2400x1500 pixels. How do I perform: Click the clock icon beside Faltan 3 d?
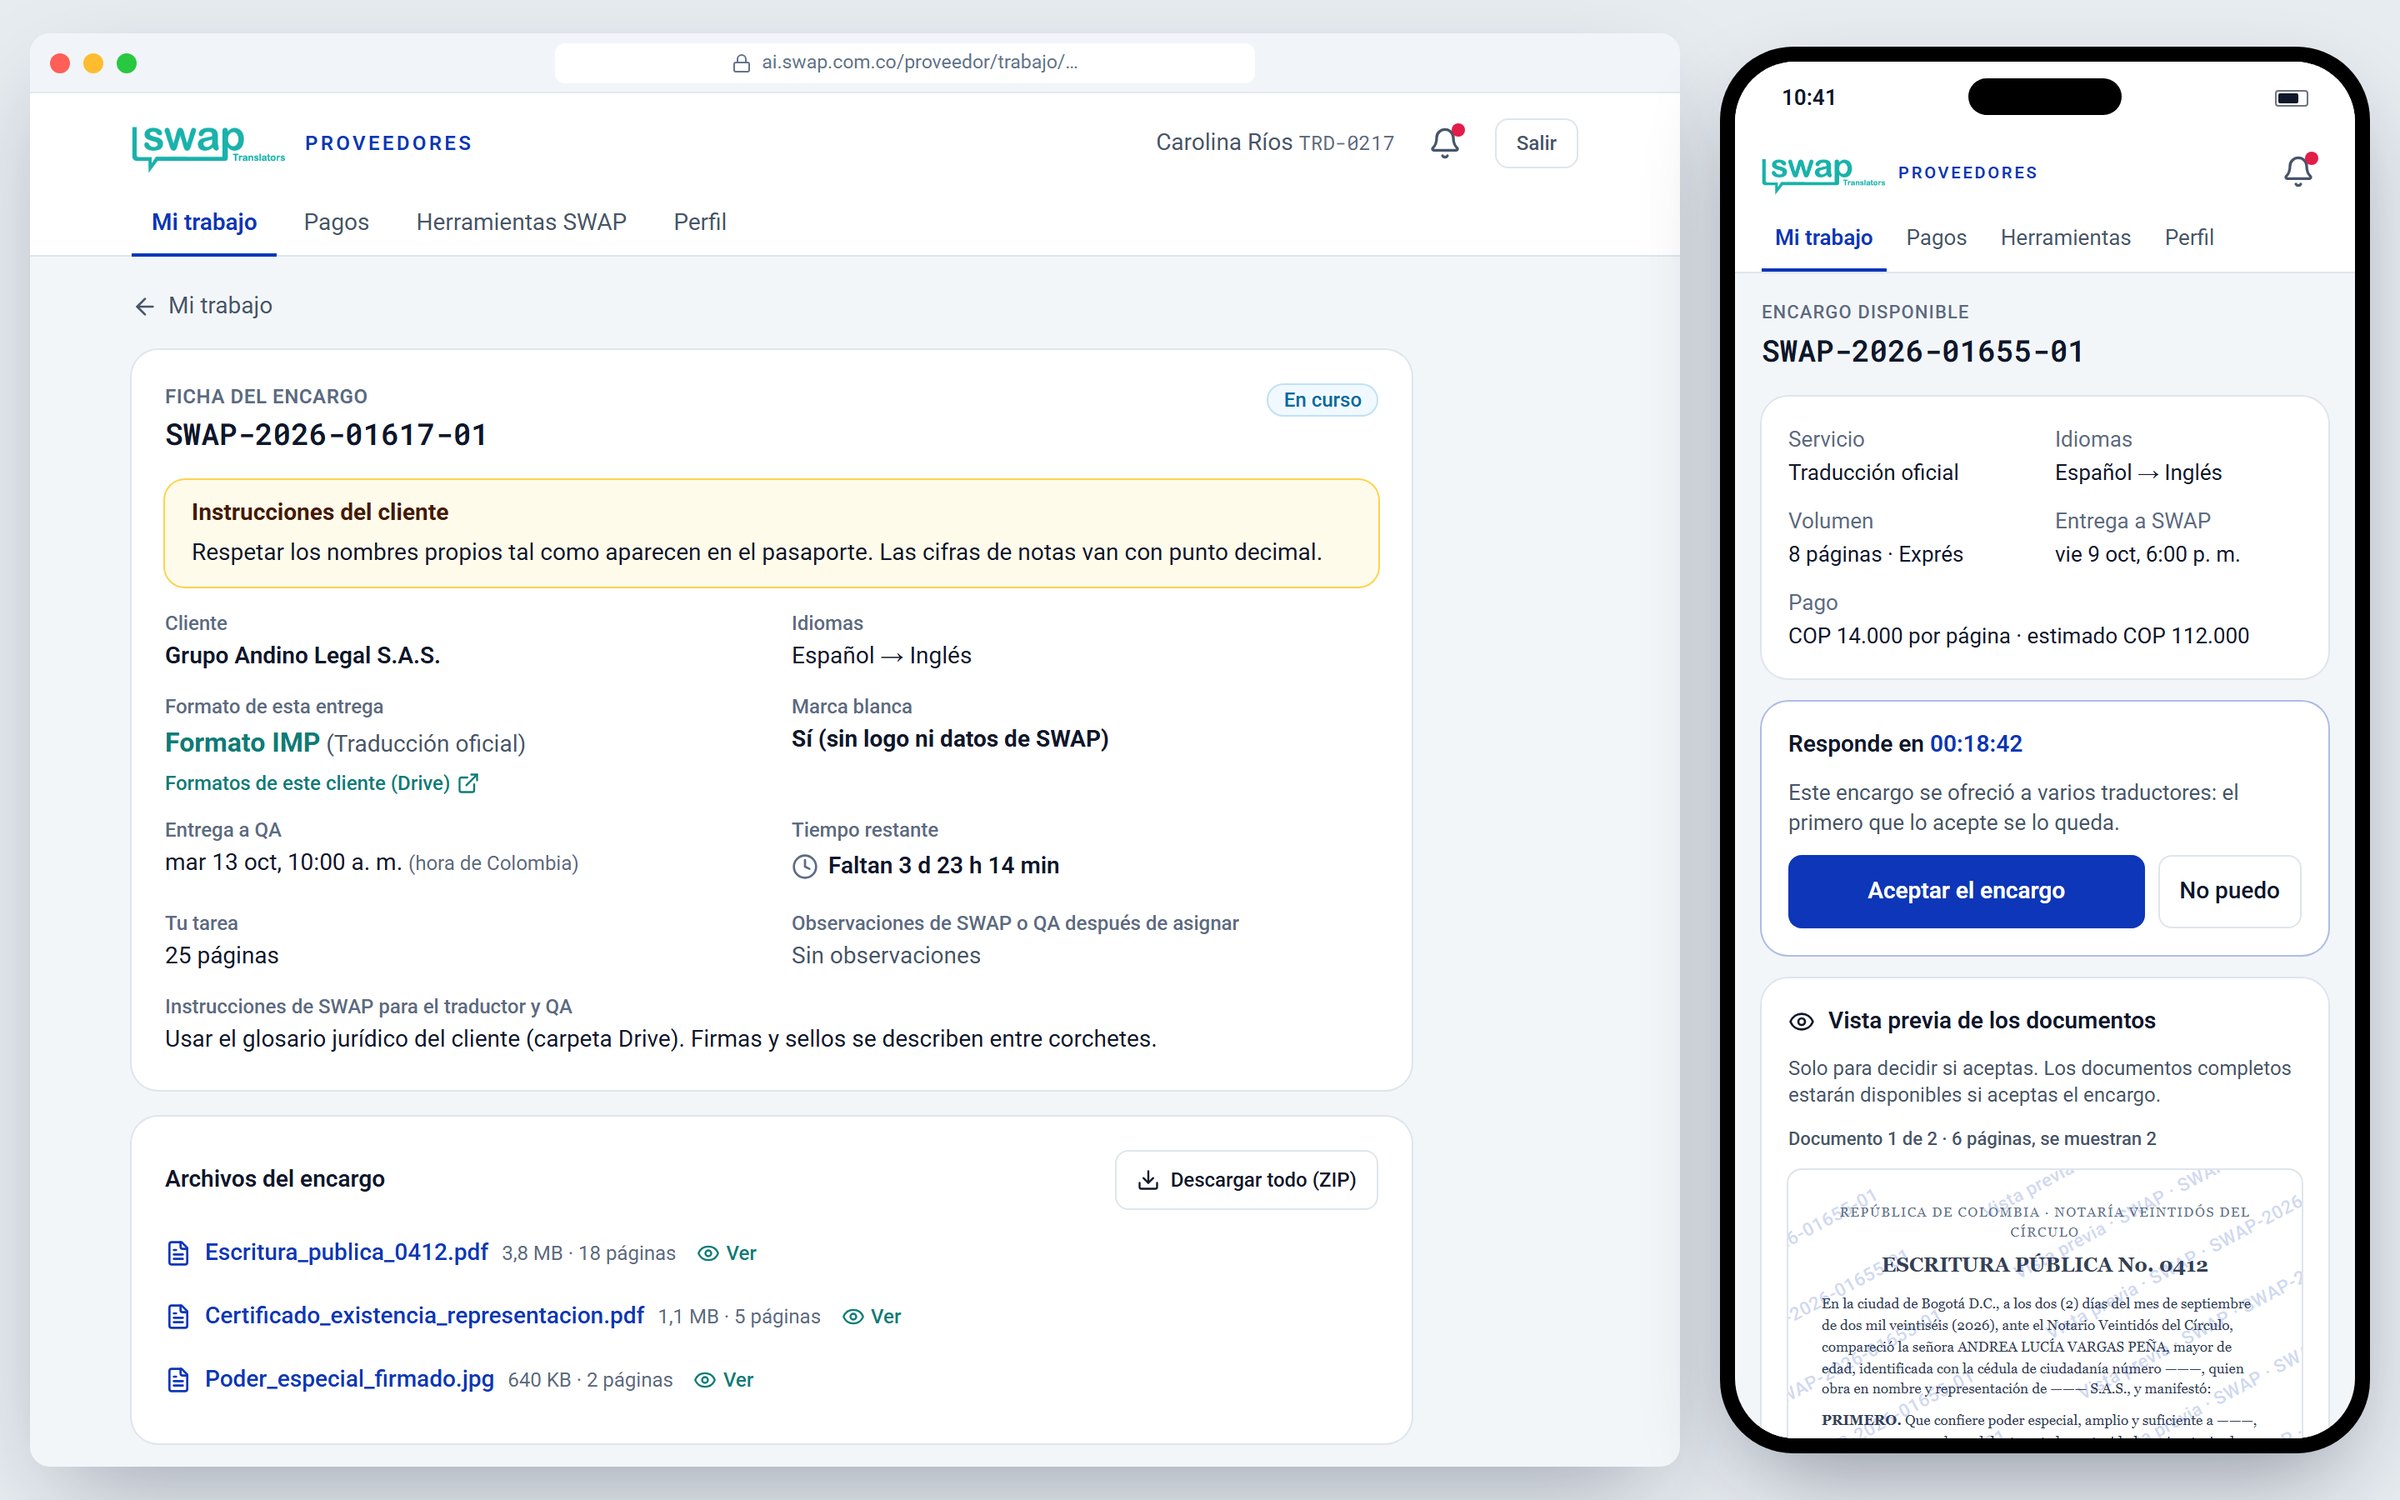[x=805, y=866]
